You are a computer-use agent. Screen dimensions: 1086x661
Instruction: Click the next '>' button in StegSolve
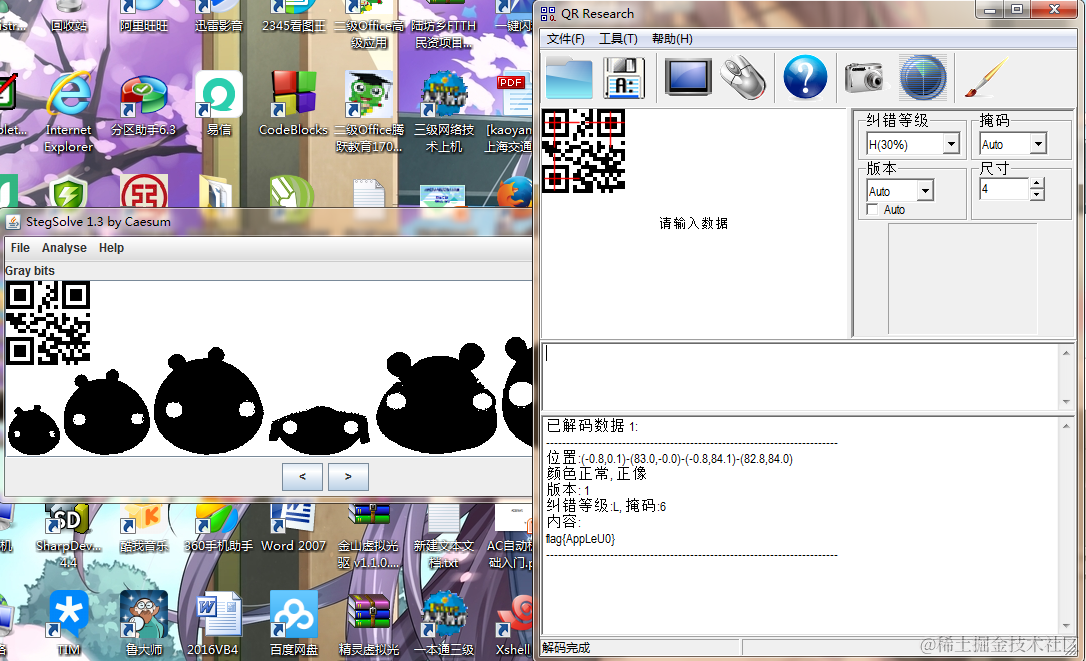coord(348,477)
